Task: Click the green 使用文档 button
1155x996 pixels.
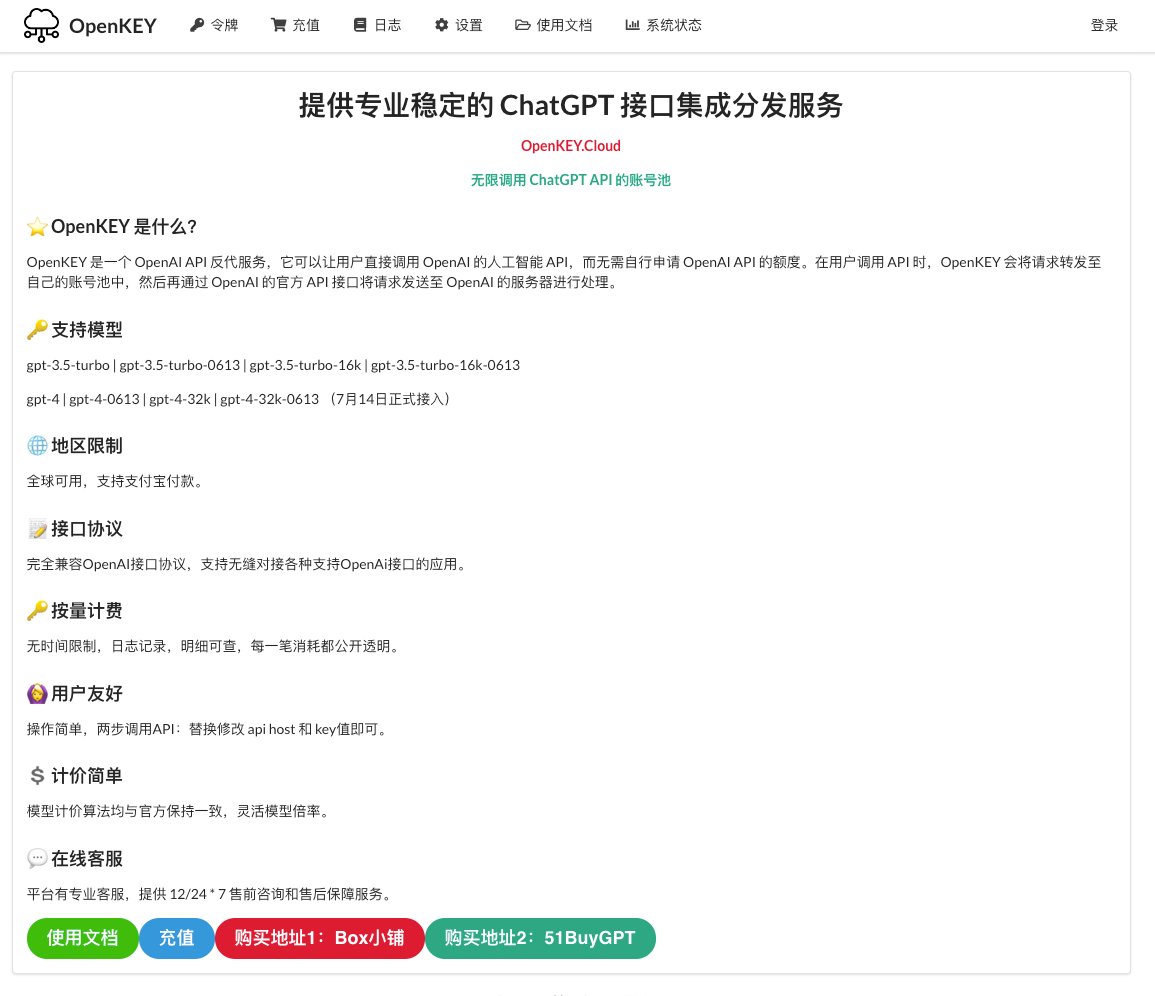Action: [82, 938]
